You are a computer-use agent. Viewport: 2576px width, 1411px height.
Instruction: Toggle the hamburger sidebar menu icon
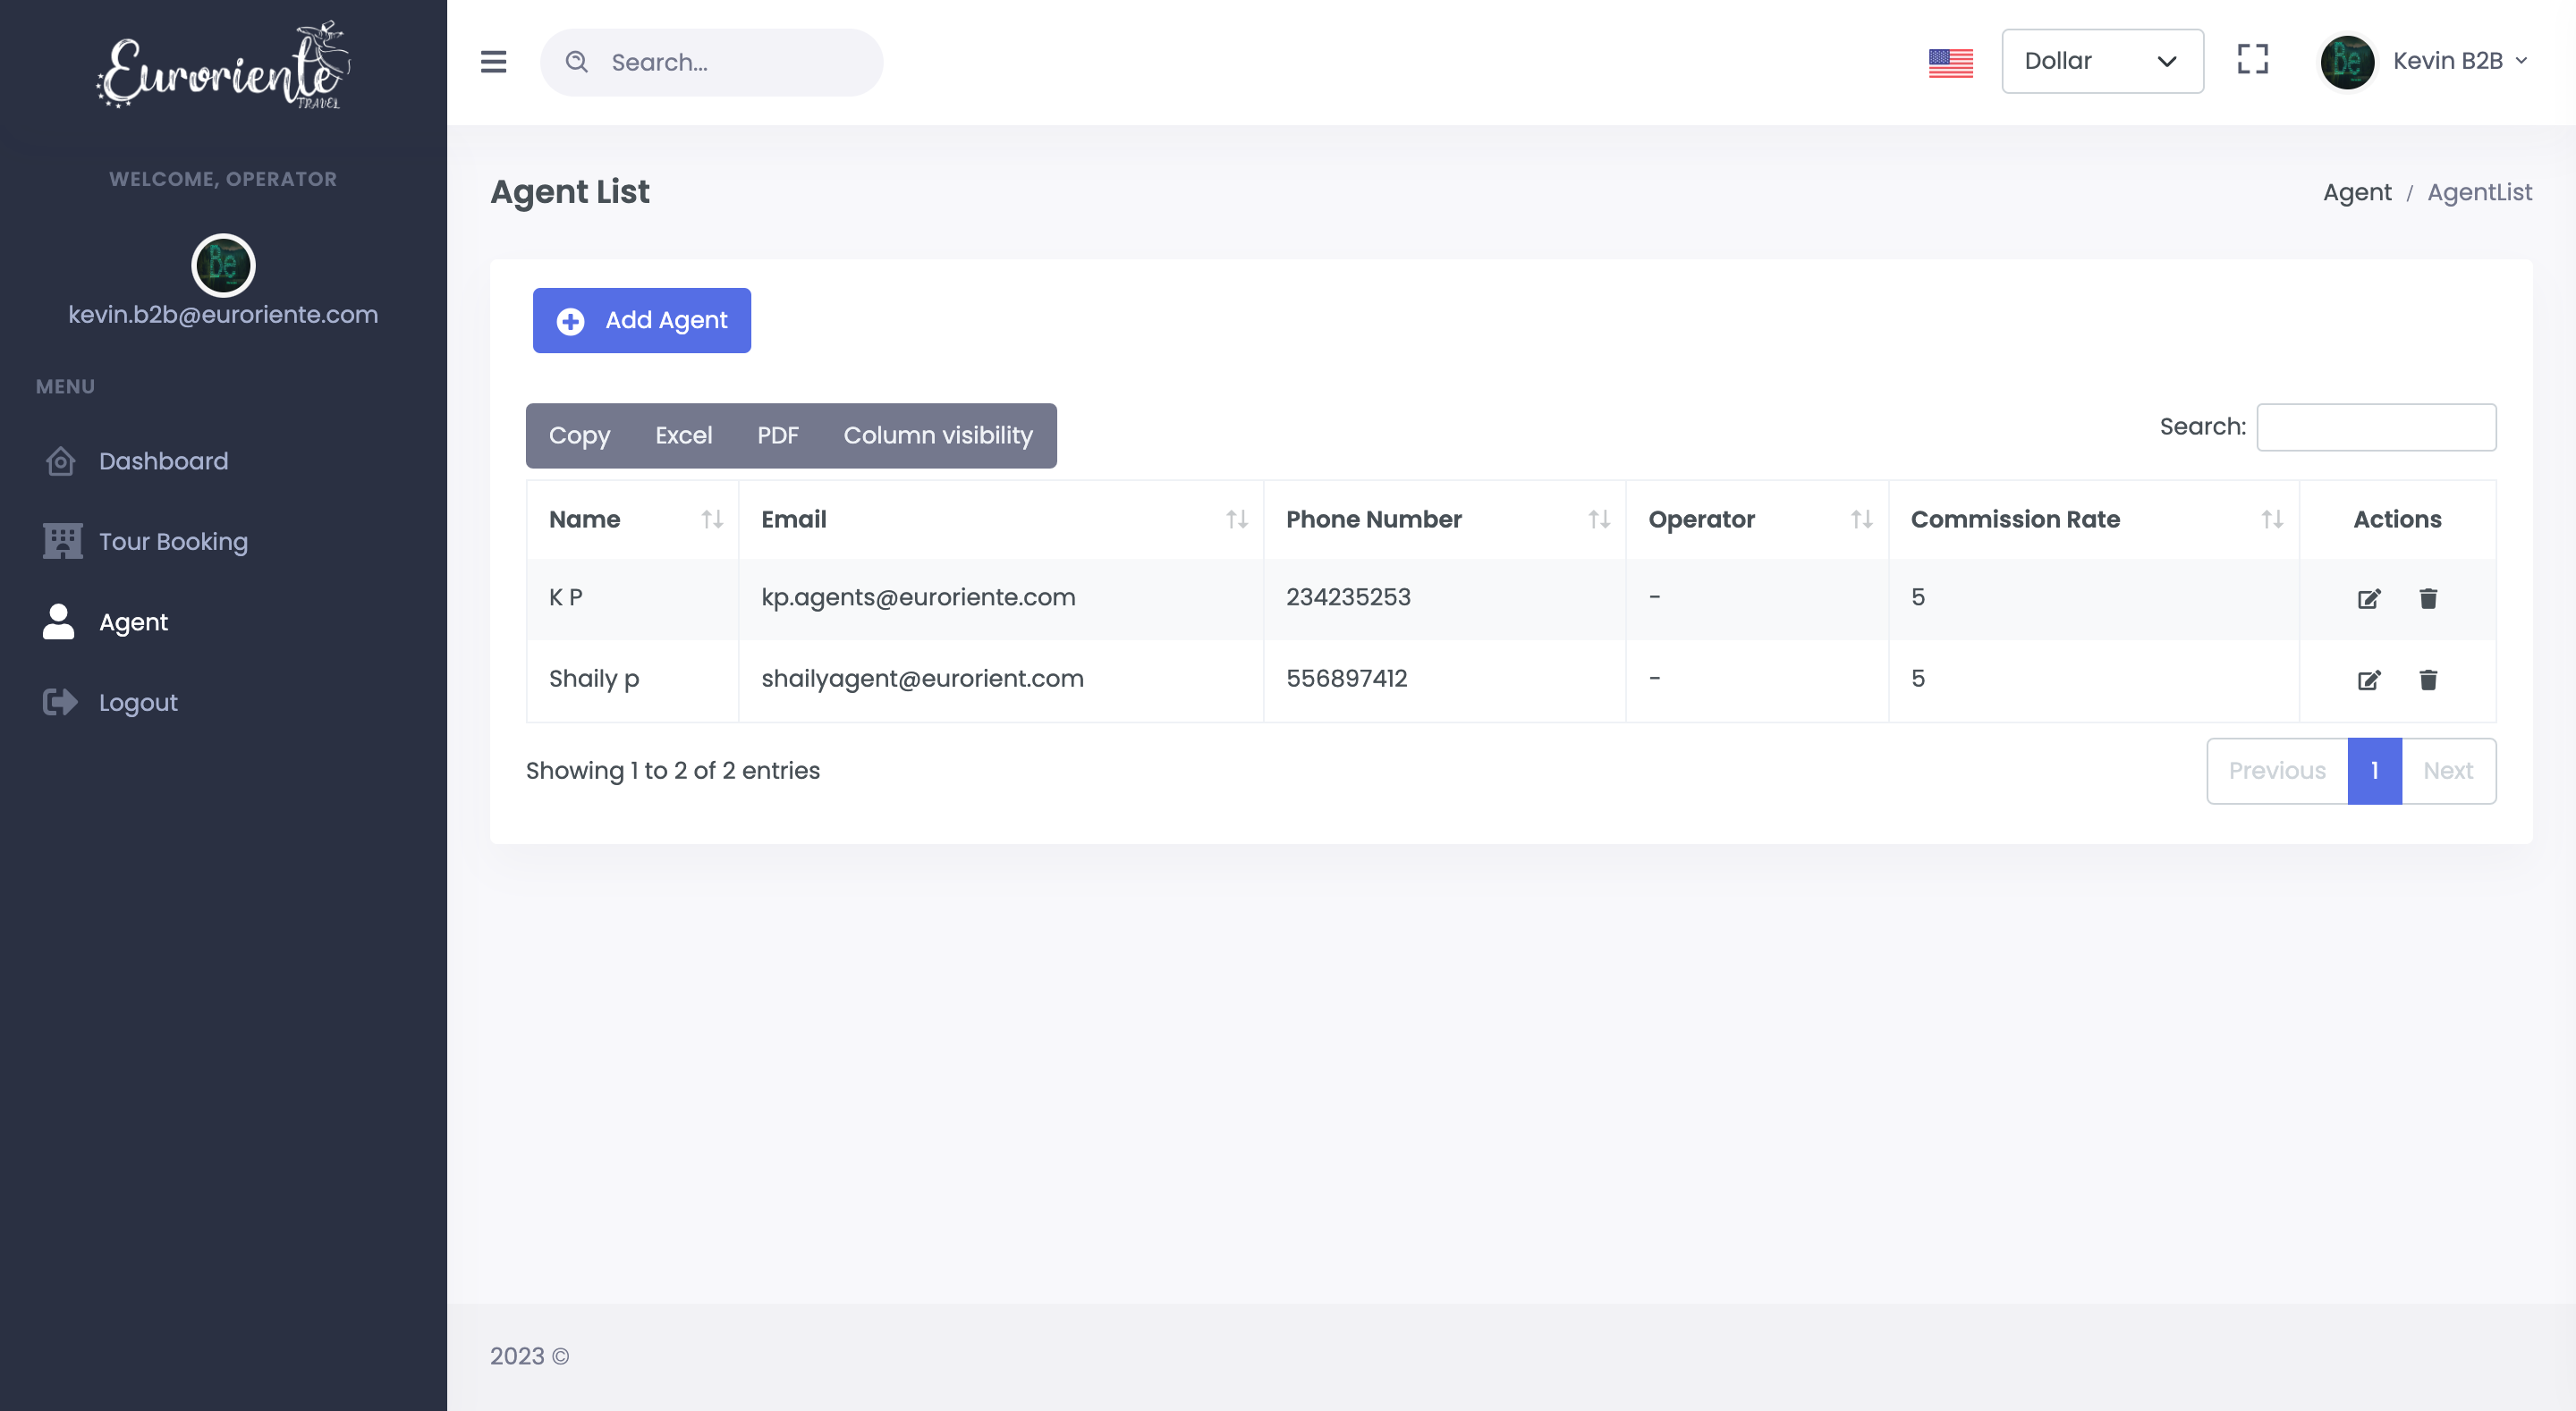click(493, 62)
